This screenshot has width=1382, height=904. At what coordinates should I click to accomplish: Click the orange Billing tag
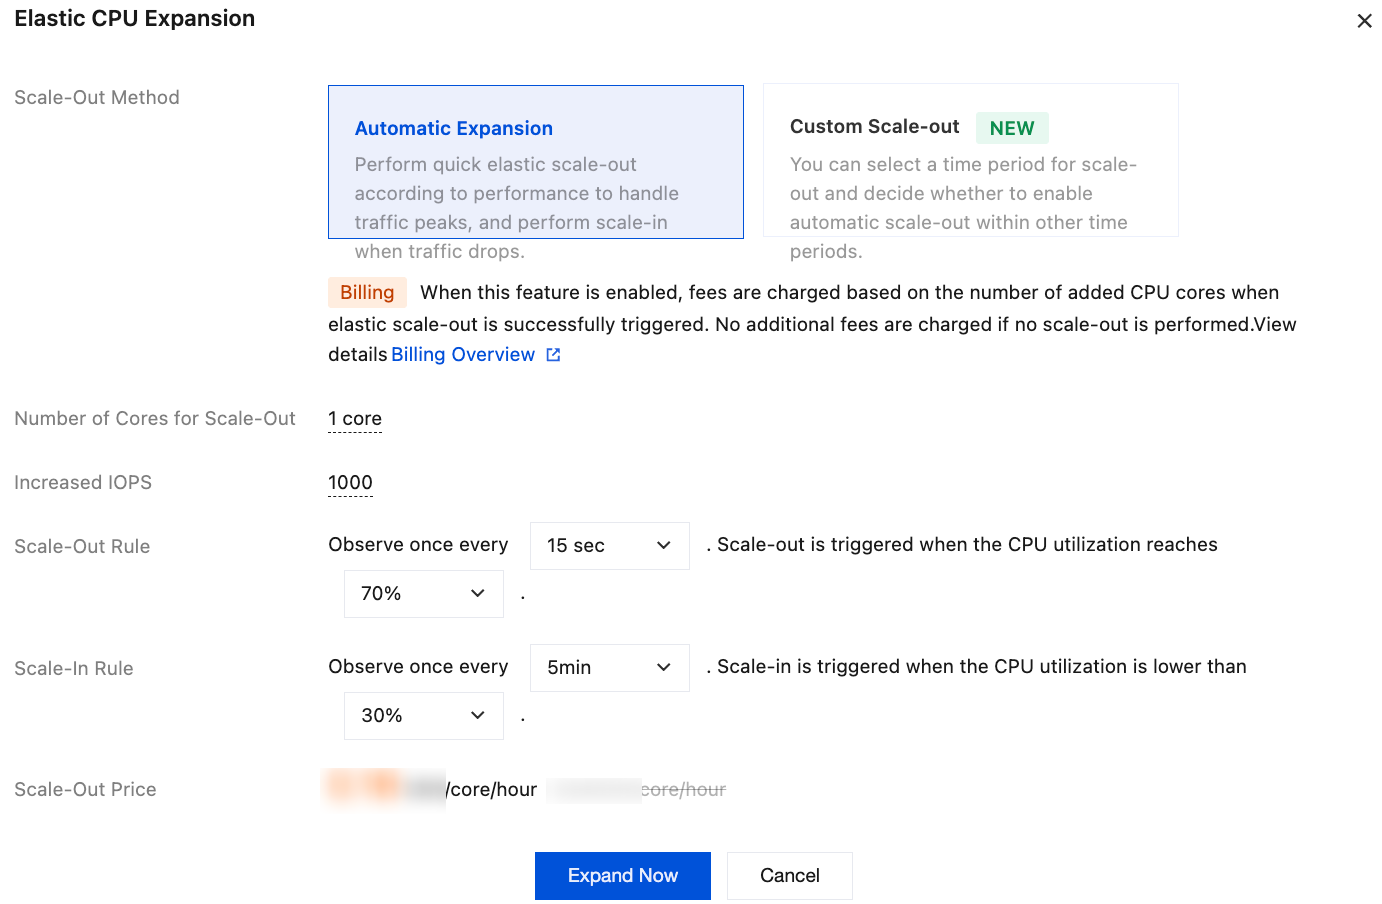point(367,292)
